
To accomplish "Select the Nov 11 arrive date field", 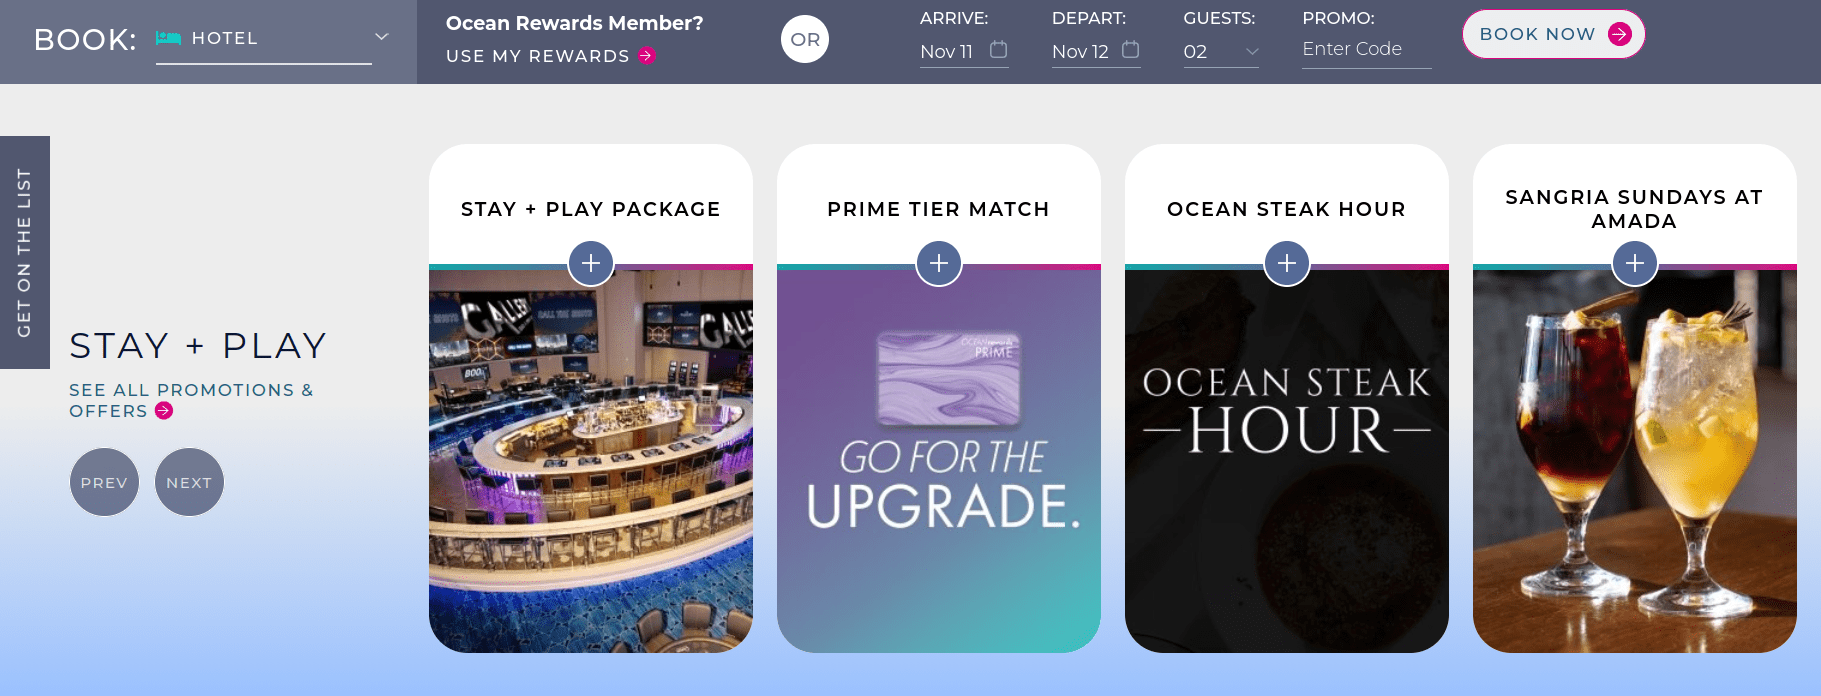I will click(964, 51).
